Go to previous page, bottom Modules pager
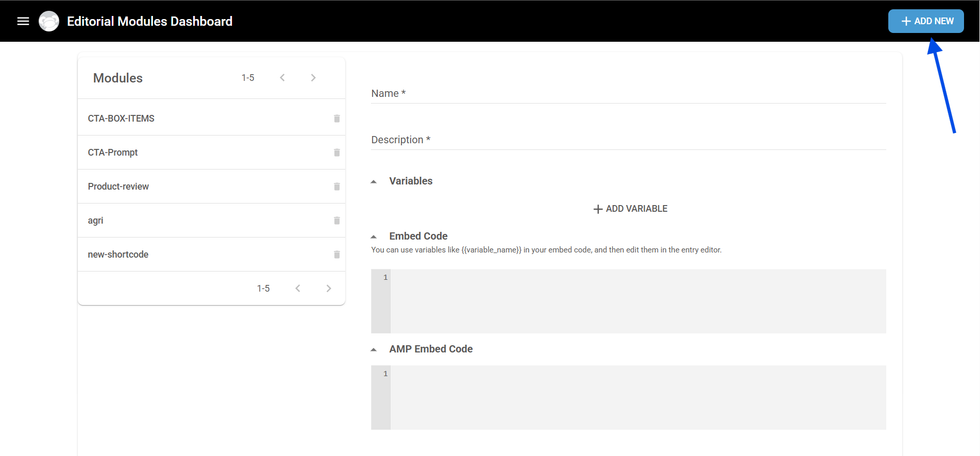980x456 pixels. 298,289
